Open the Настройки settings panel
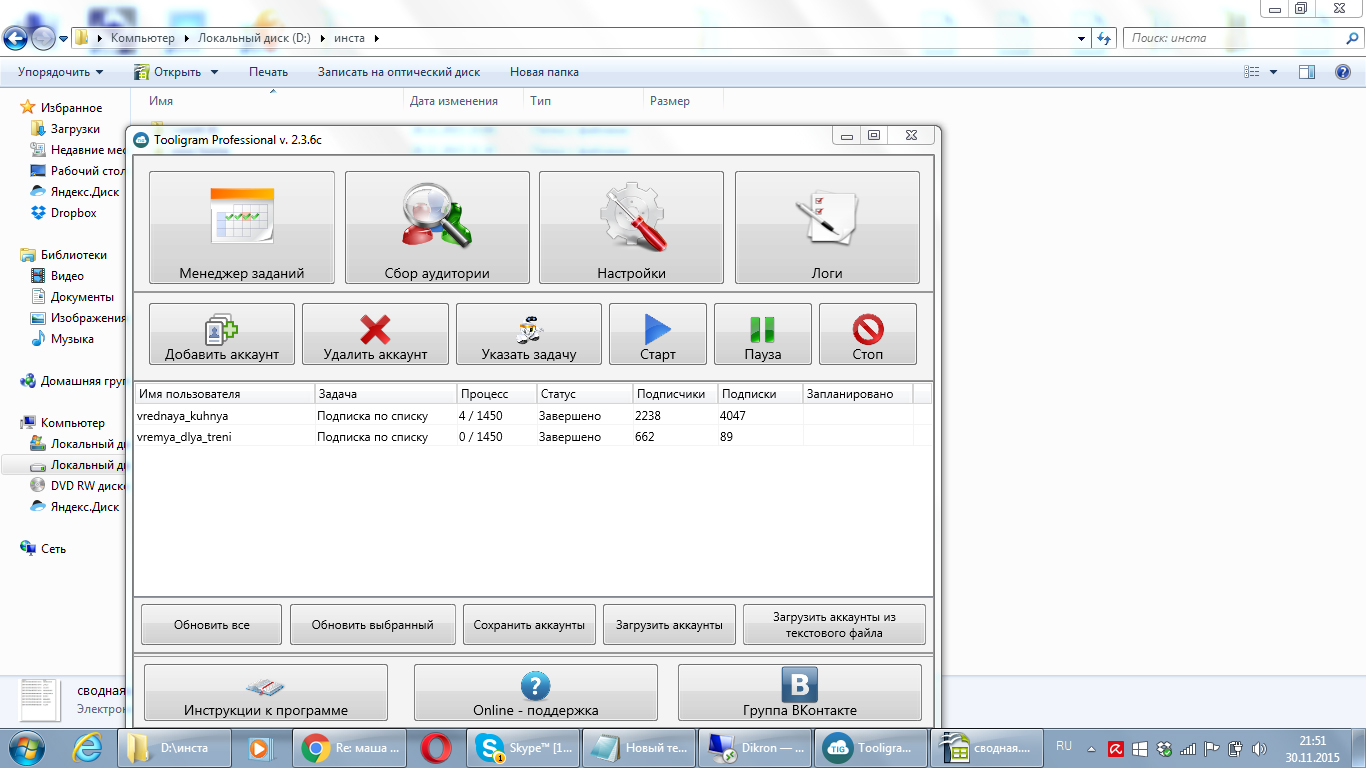 (x=631, y=227)
